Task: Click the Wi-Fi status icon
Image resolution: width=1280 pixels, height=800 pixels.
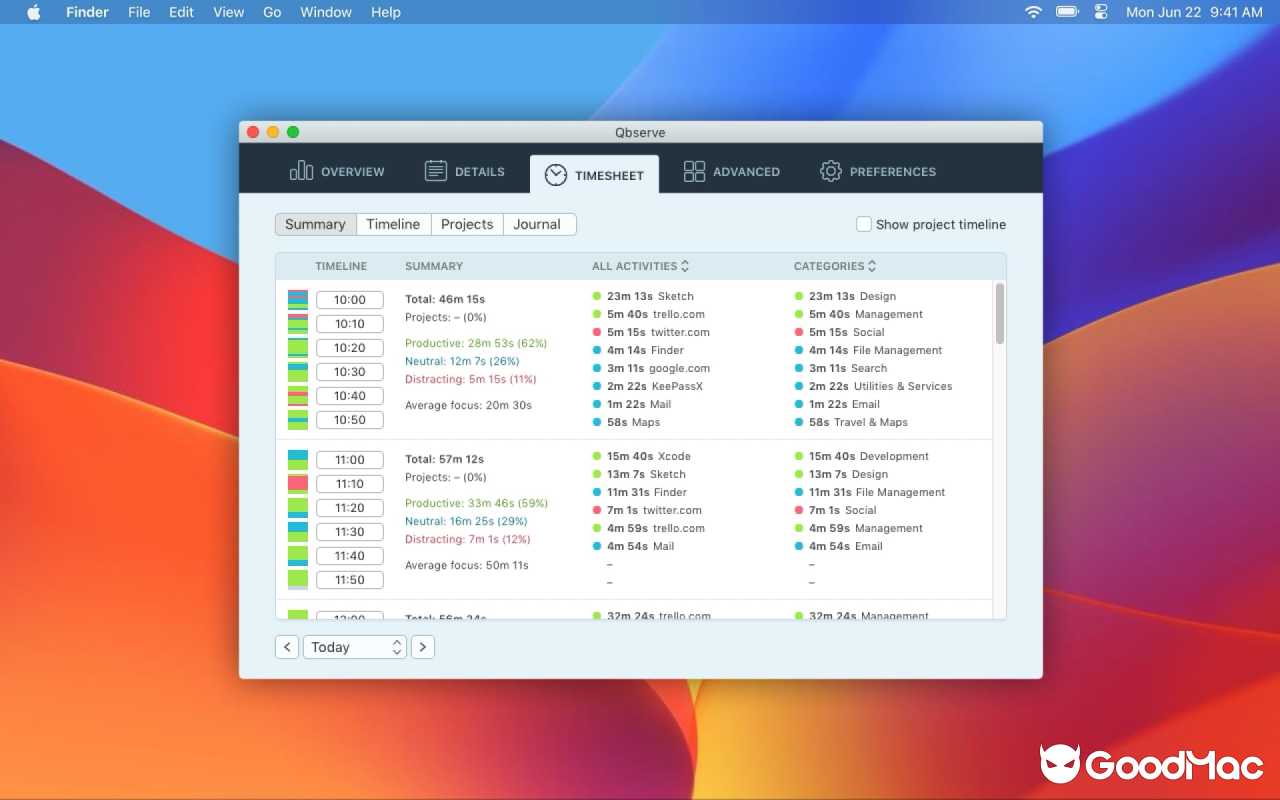Action: (x=1033, y=12)
